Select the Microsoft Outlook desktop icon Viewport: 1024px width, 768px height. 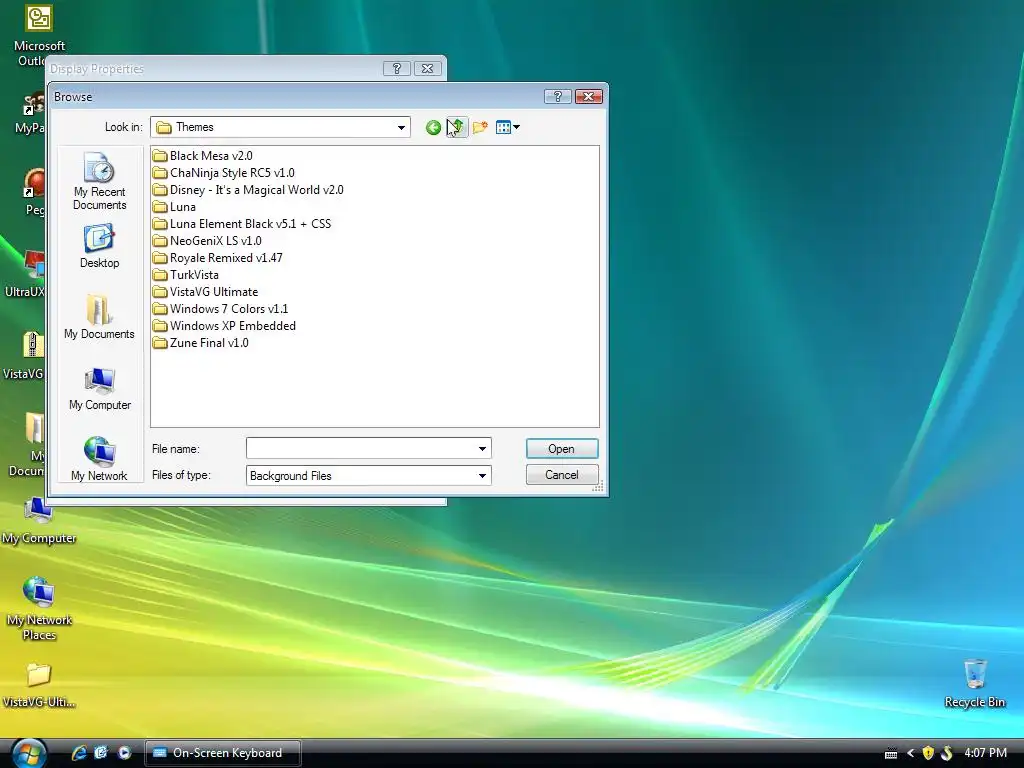point(39,35)
